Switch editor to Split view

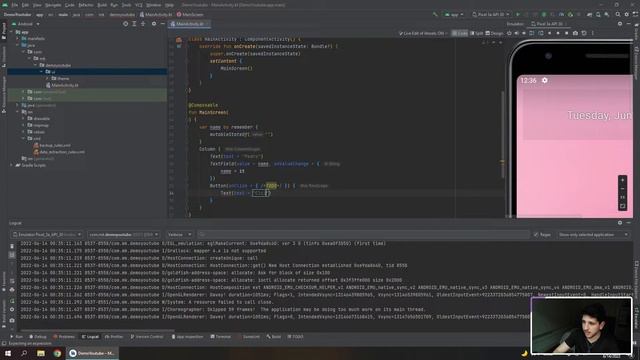pyautogui.click(x=476, y=33)
